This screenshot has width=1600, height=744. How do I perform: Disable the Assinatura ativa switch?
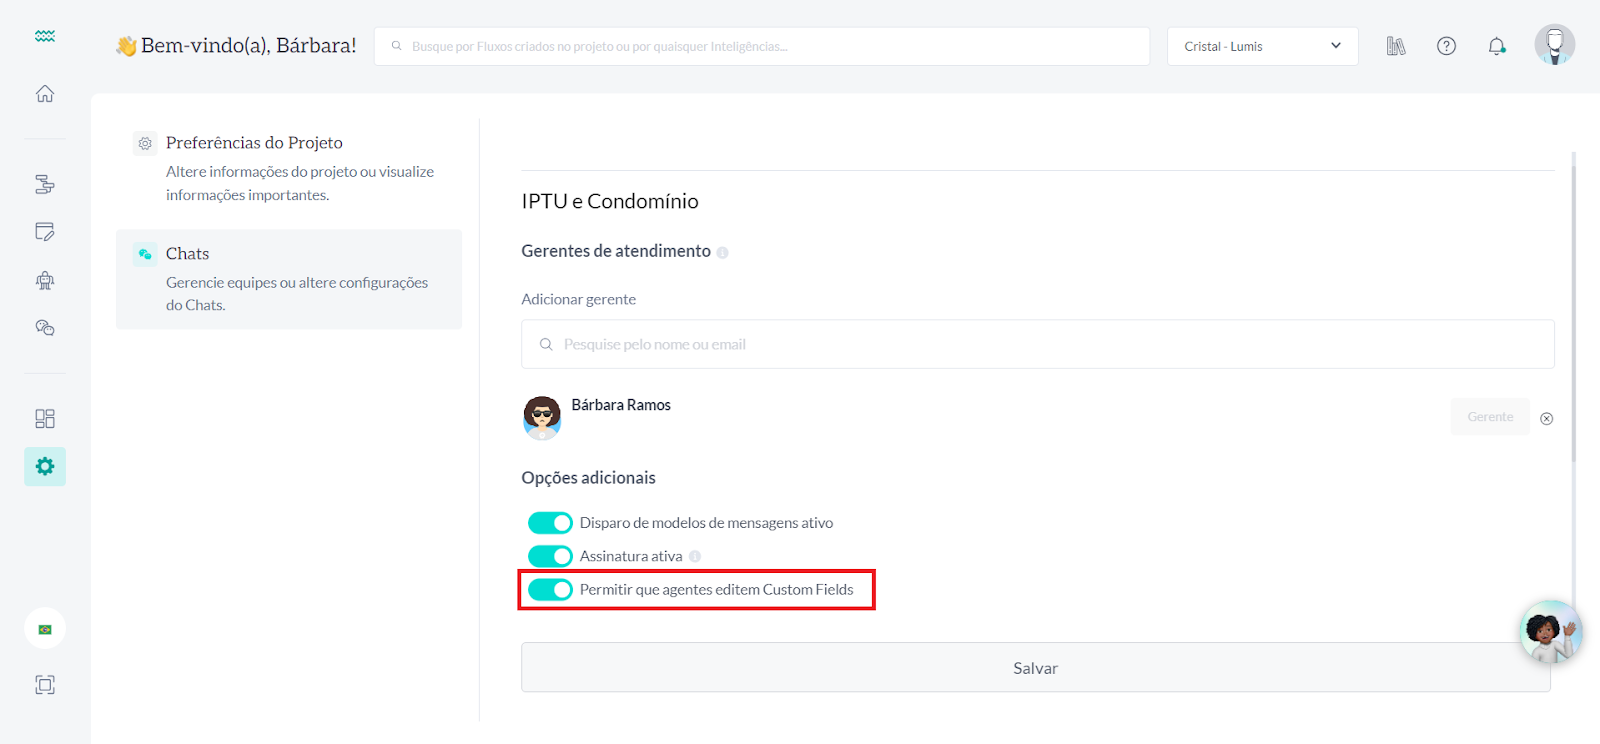click(550, 556)
